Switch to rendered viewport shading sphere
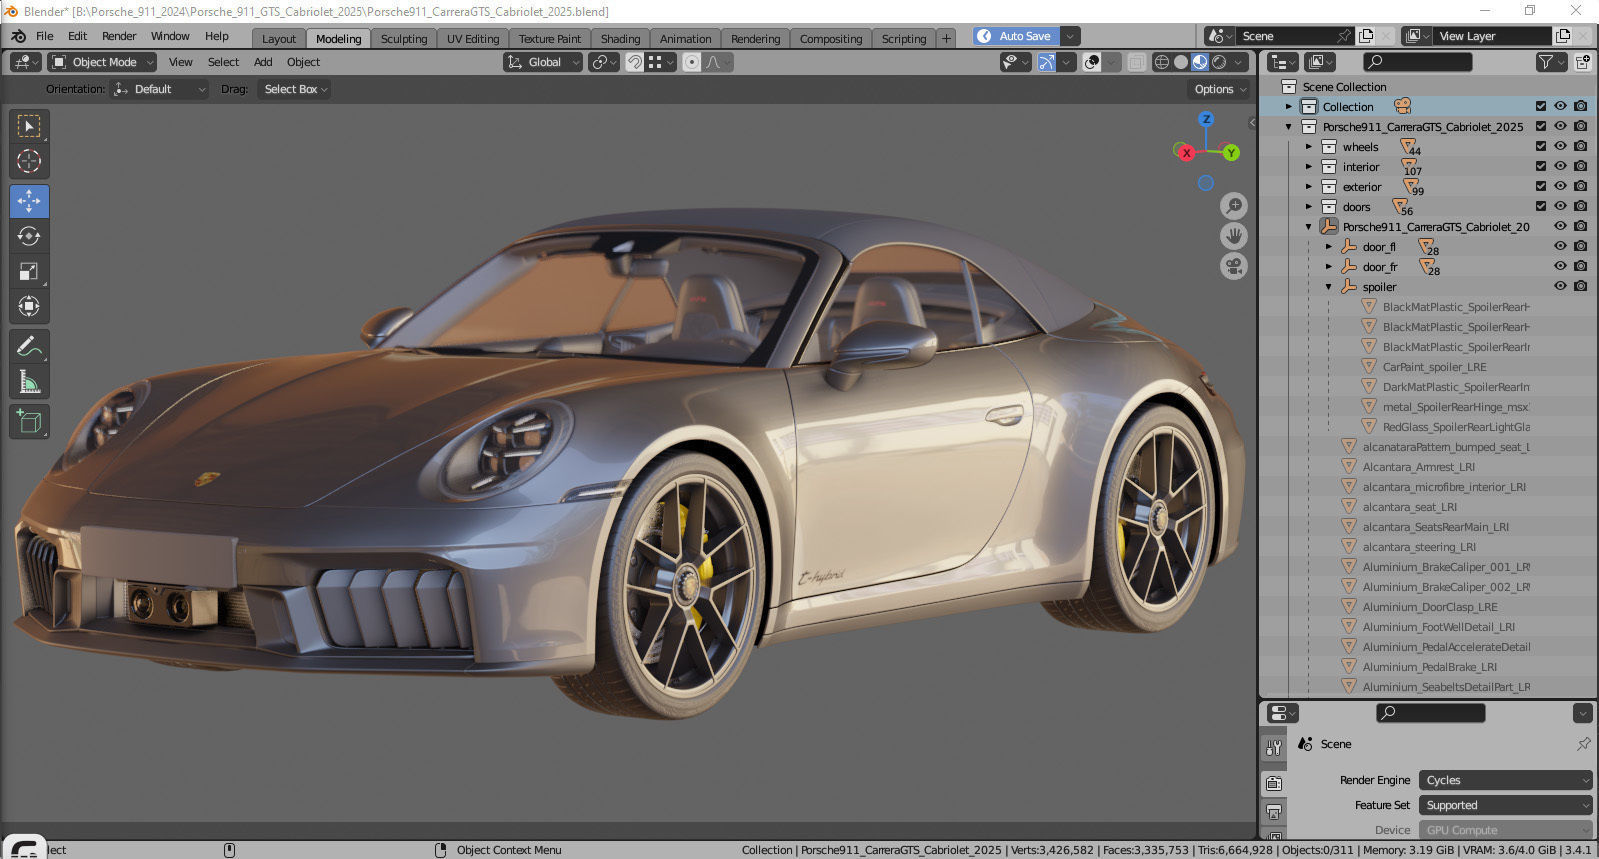This screenshot has width=1599, height=859. pyautogui.click(x=1219, y=62)
